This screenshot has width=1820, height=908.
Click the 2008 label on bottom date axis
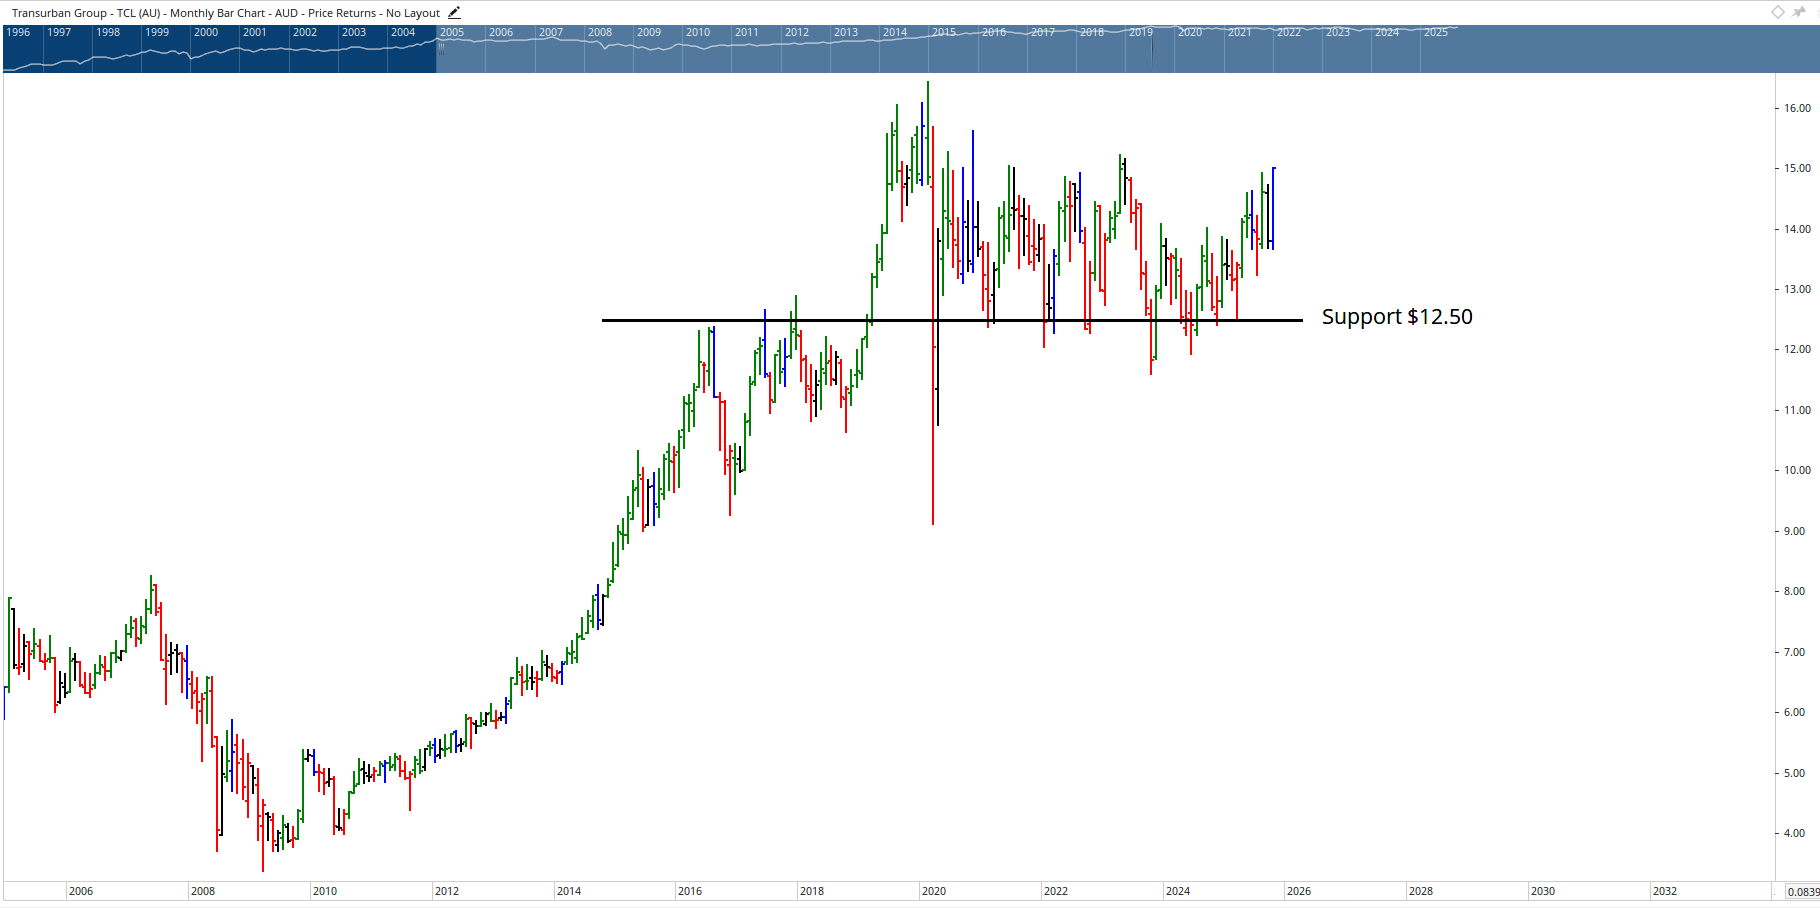203,891
